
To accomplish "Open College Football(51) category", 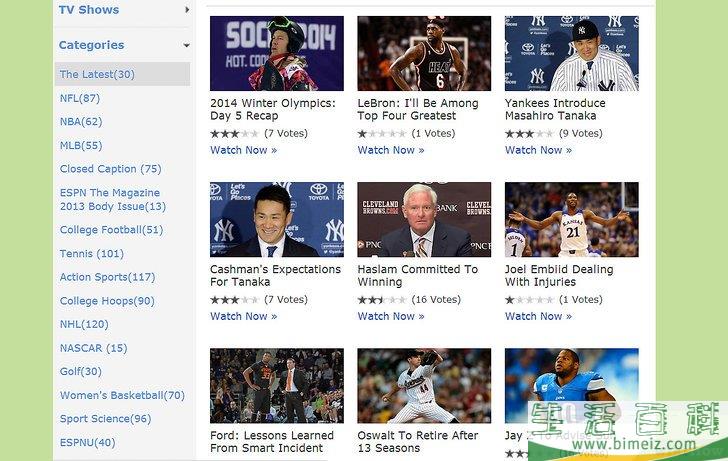I will click(111, 230).
